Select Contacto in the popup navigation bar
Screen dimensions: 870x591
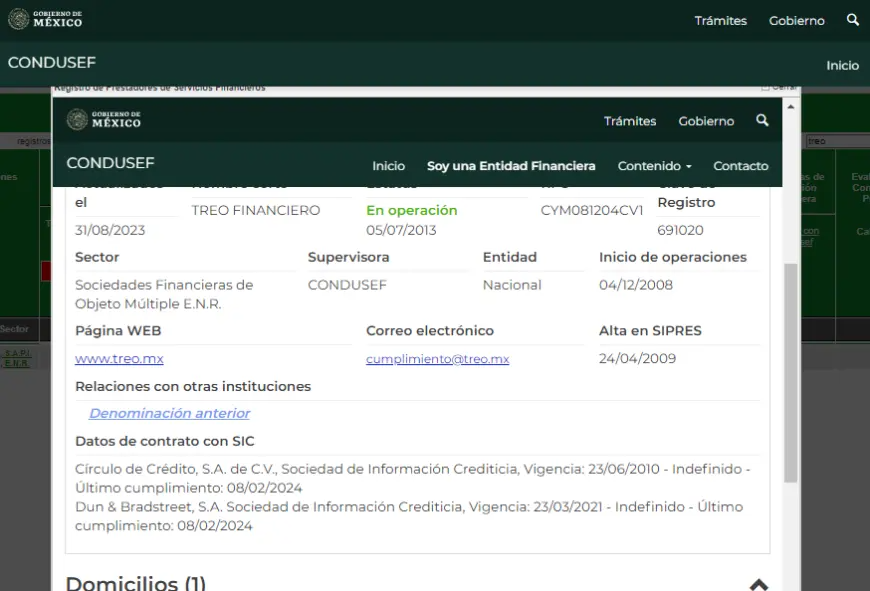tap(740, 166)
